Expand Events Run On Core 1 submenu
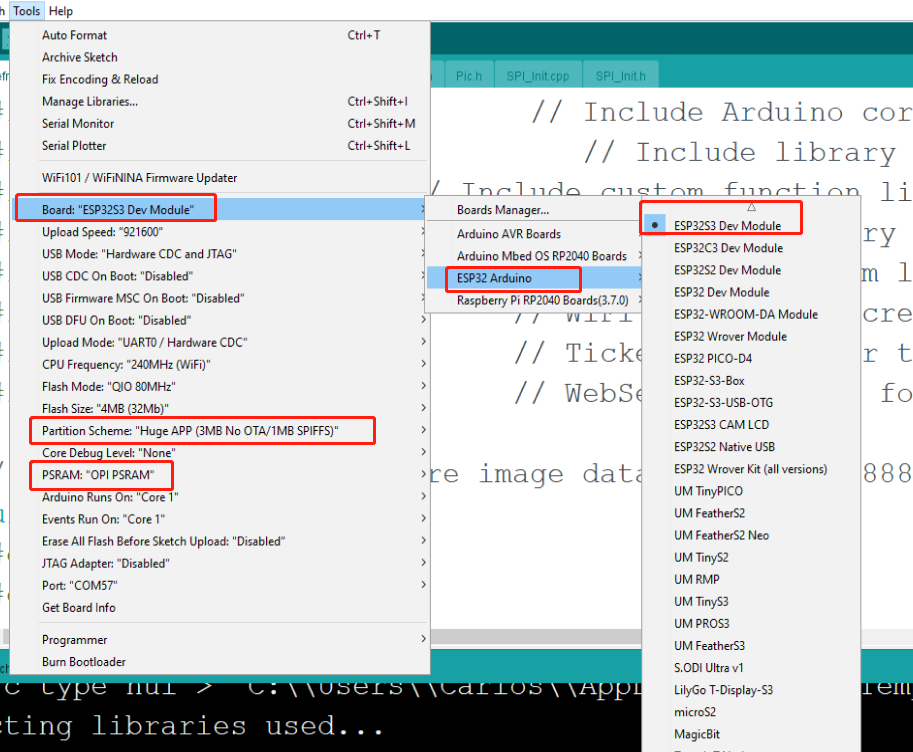The width and height of the screenshot is (913, 752). 220,519
